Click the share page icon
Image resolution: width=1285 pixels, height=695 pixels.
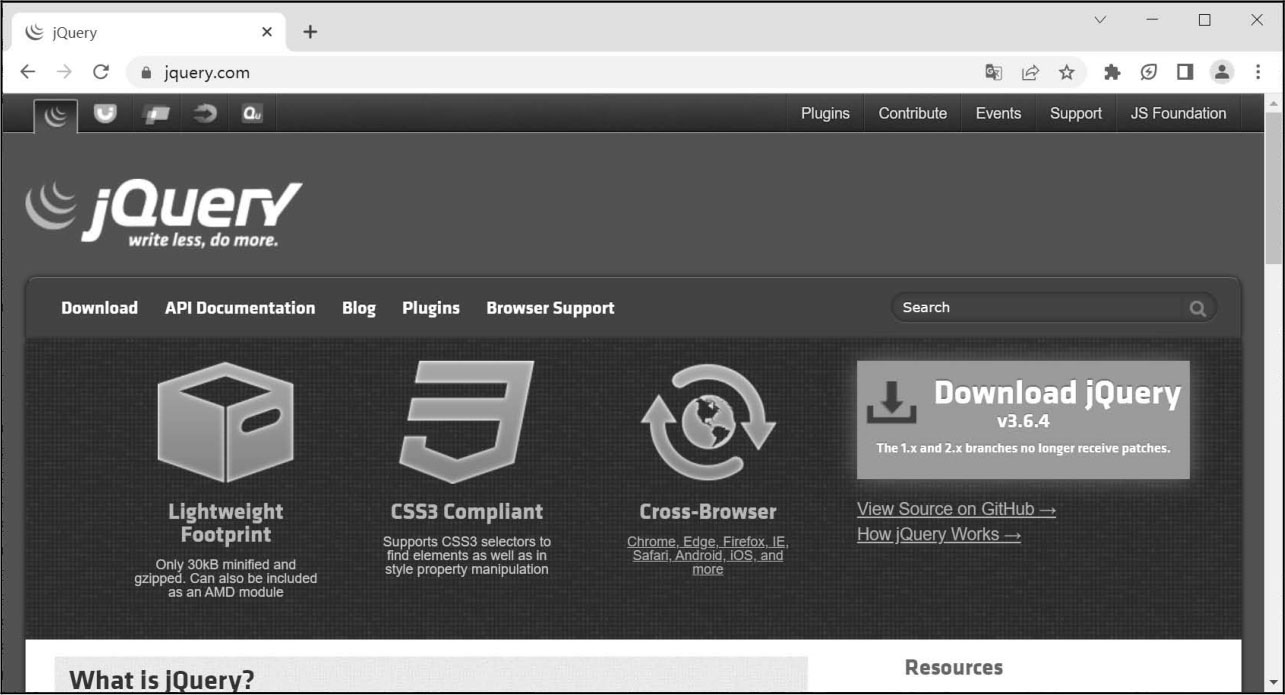click(x=1030, y=72)
